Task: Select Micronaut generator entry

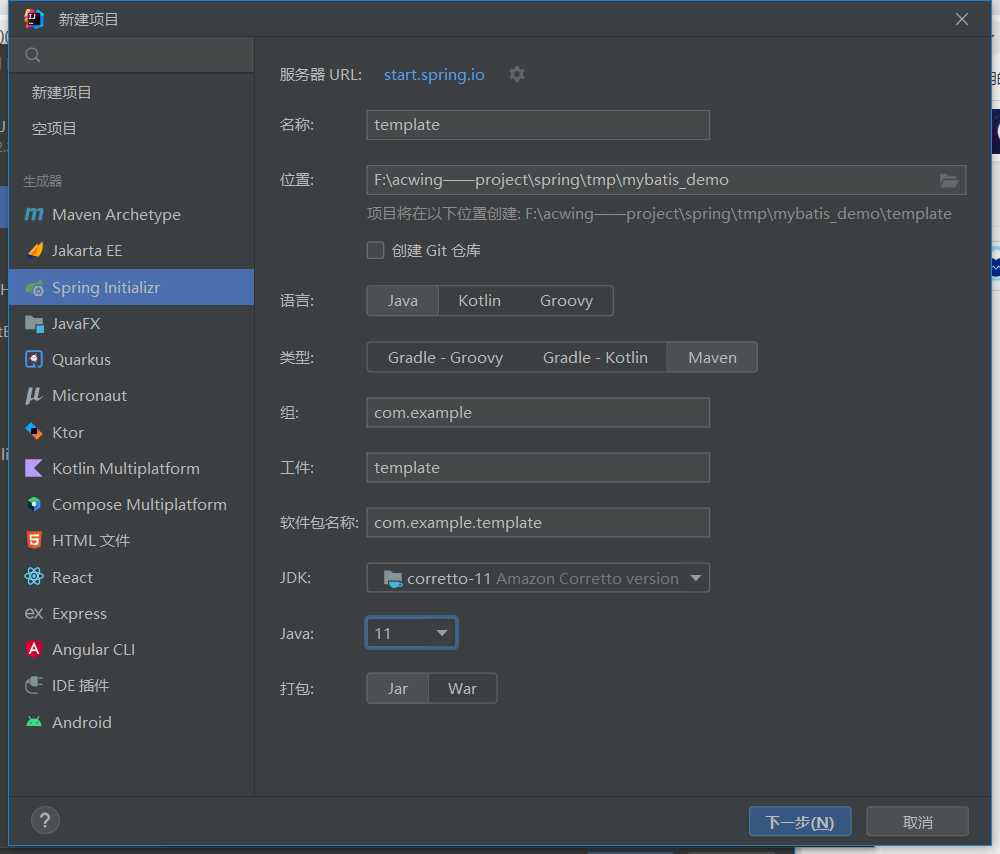Action: (x=131, y=395)
